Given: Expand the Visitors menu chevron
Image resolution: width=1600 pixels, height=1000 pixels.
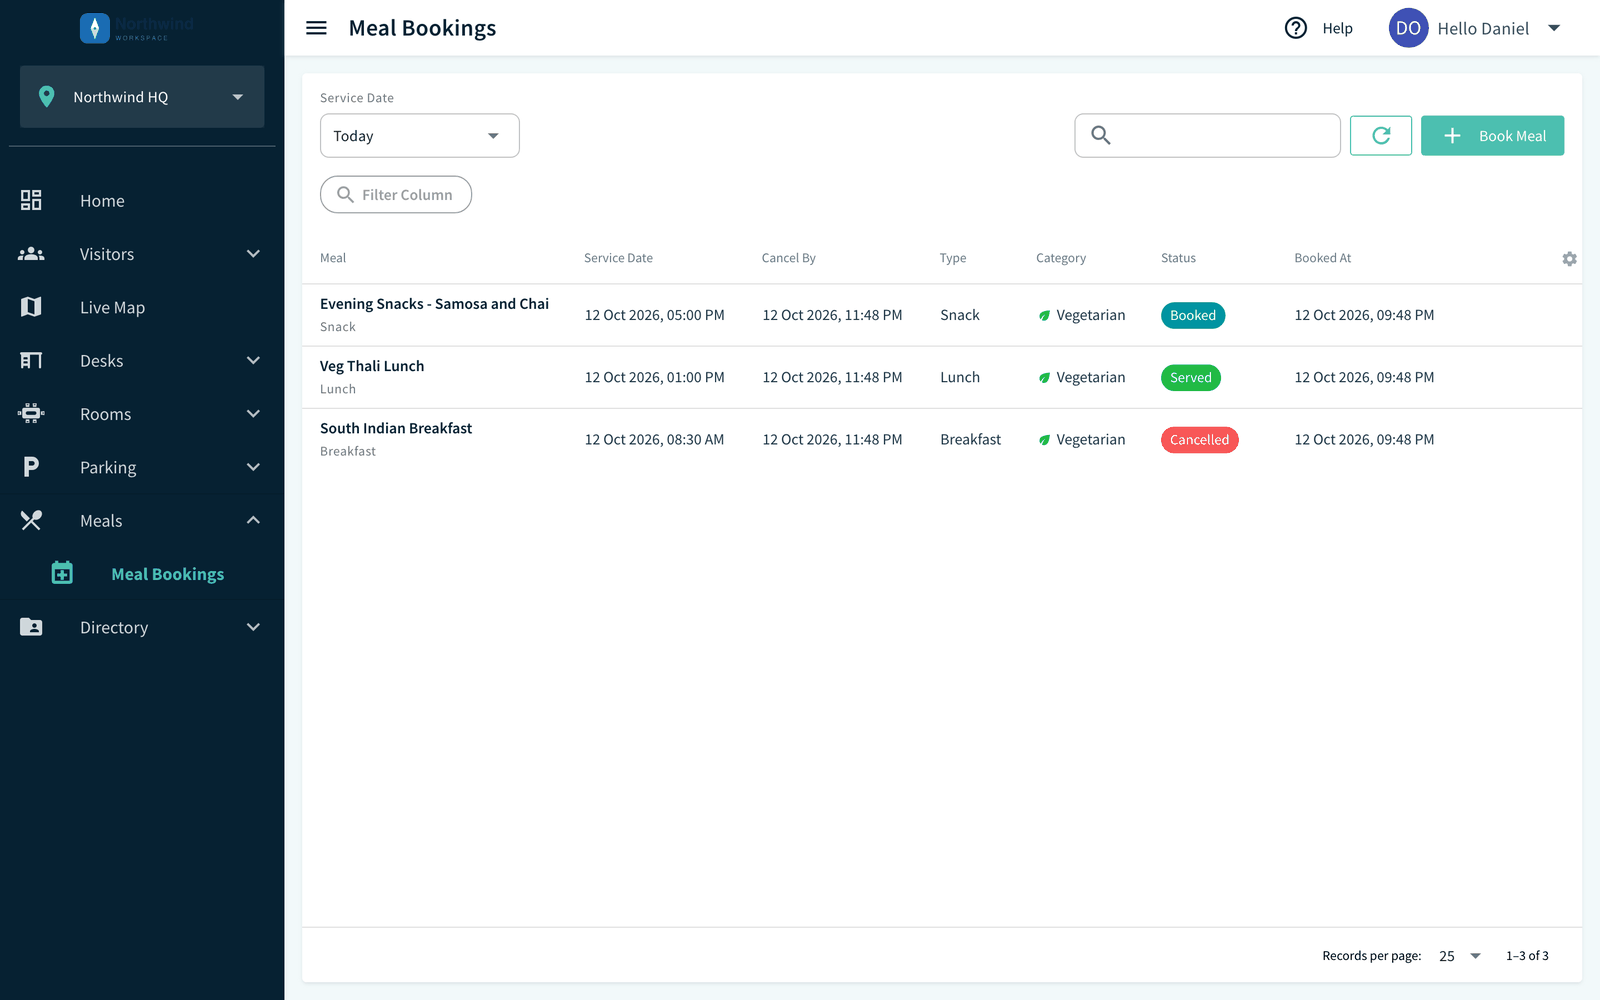Looking at the screenshot, I should pos(253,254).
